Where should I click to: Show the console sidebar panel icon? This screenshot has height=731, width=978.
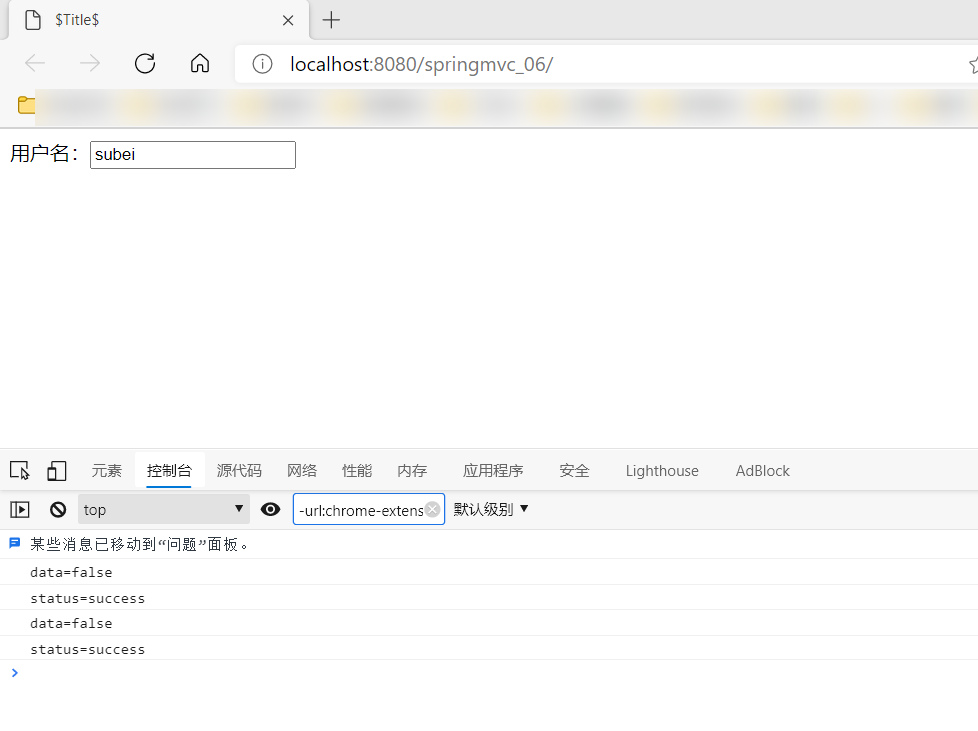(20, 510)
